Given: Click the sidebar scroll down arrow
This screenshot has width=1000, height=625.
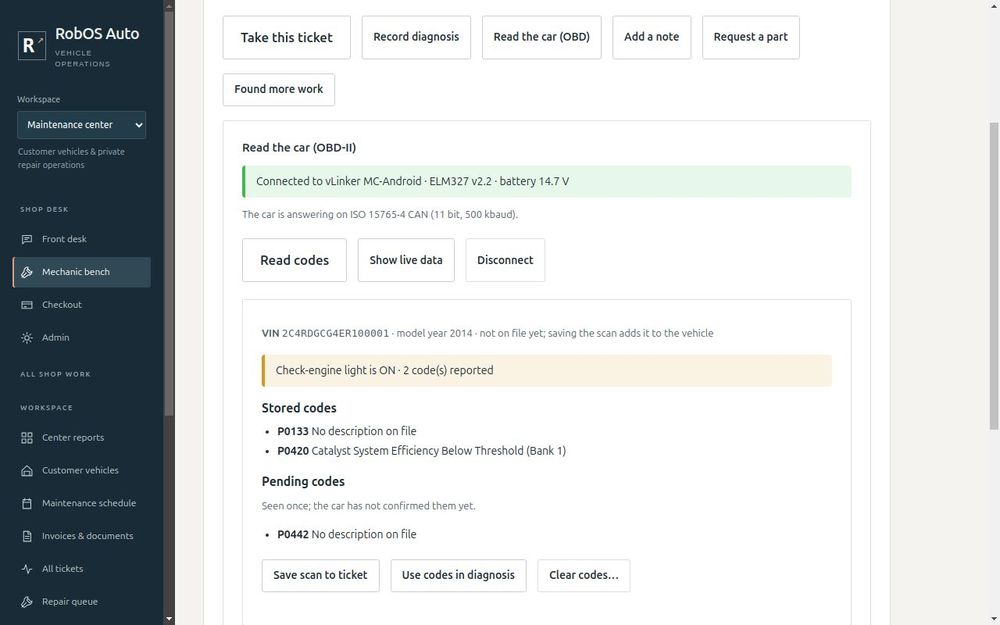Looking at the screenshot, I should (169, 619).
